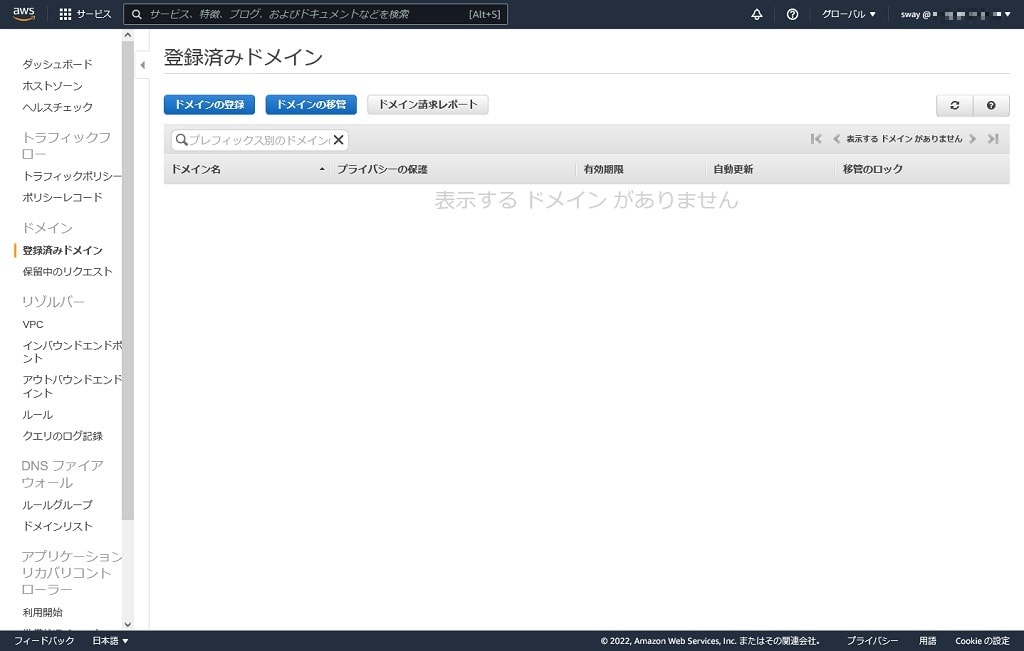This screenshot has width=1024, height=651.
Task: Focus the top AWS search field
Action: pos(315,14)
